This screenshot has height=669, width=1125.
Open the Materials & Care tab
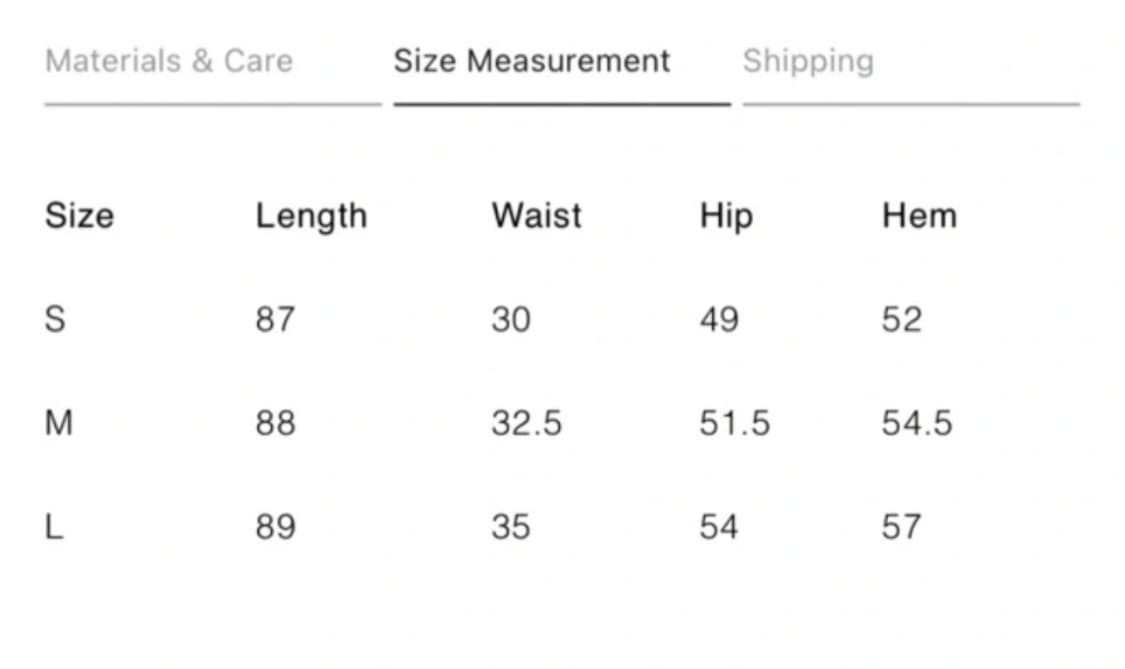point(169,61)
